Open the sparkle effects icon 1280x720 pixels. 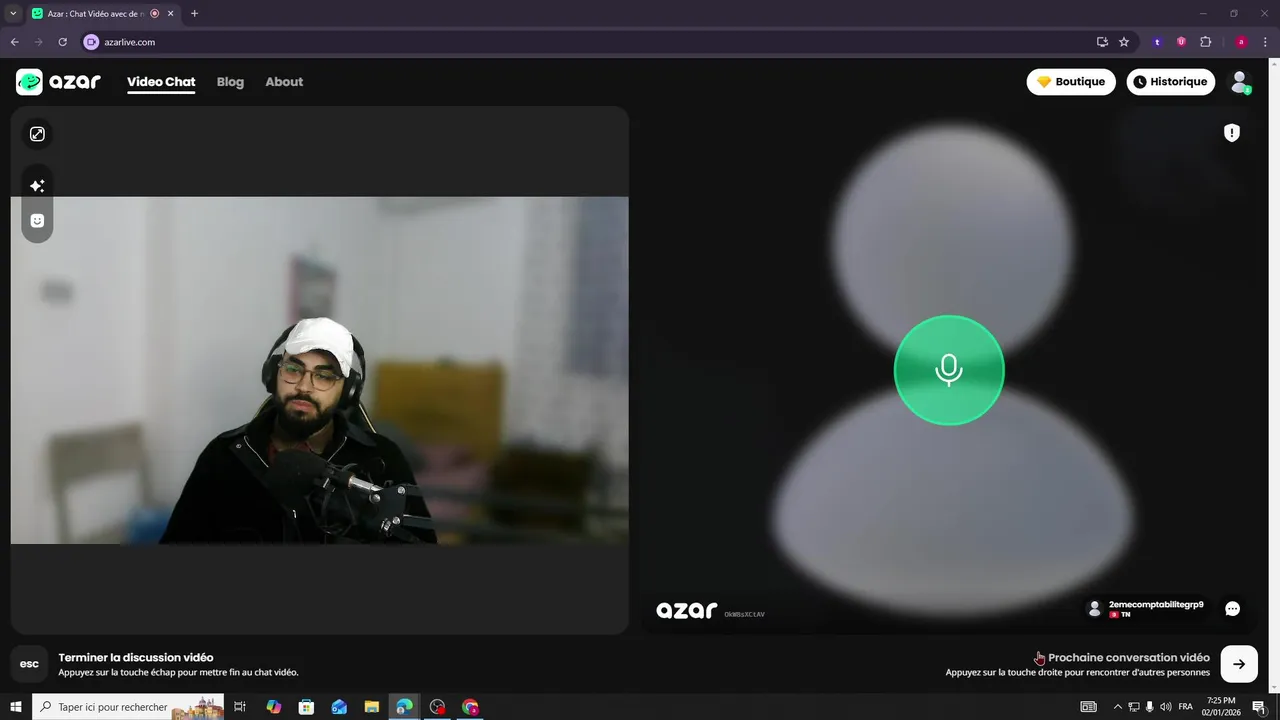pos(37,186)
